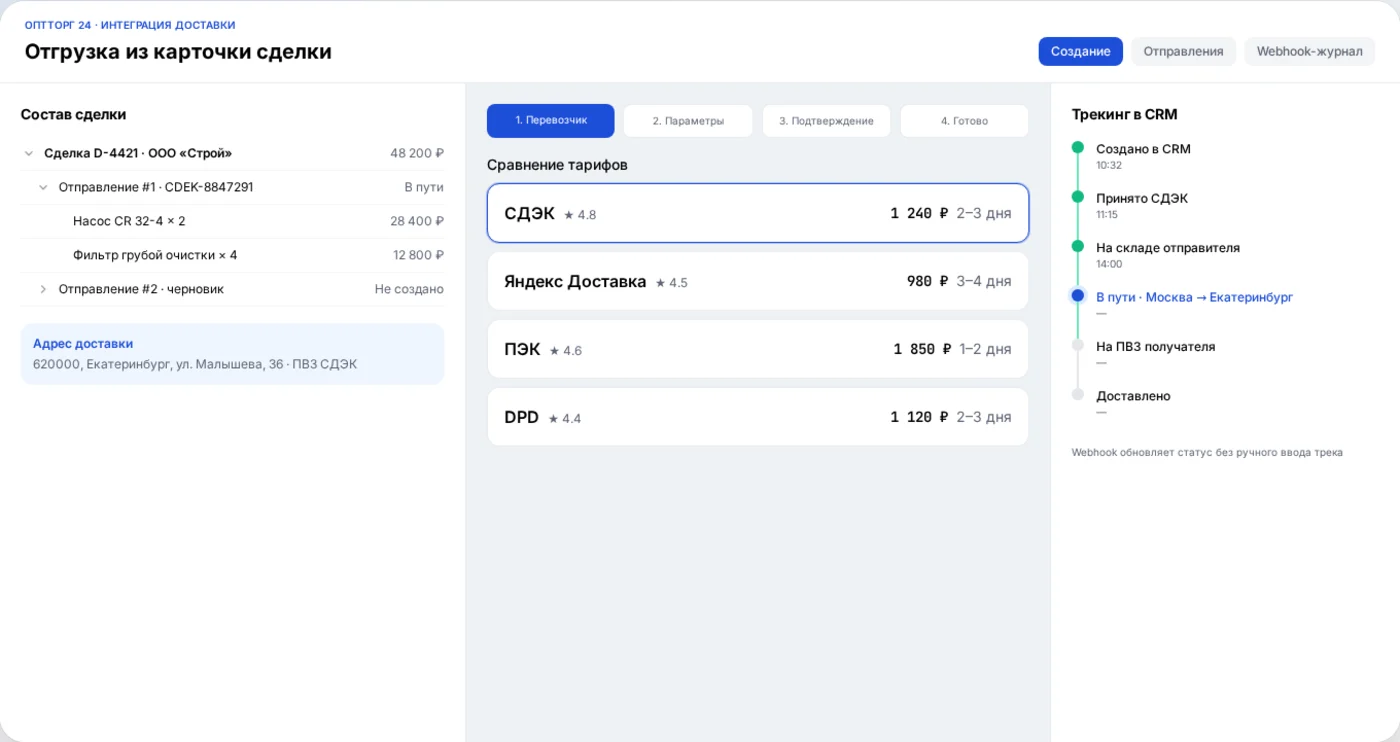Image resolution: width=1400 pixels, height=742 pixels.
Task: Go to step 4. Готово
Action: [964, 121]
